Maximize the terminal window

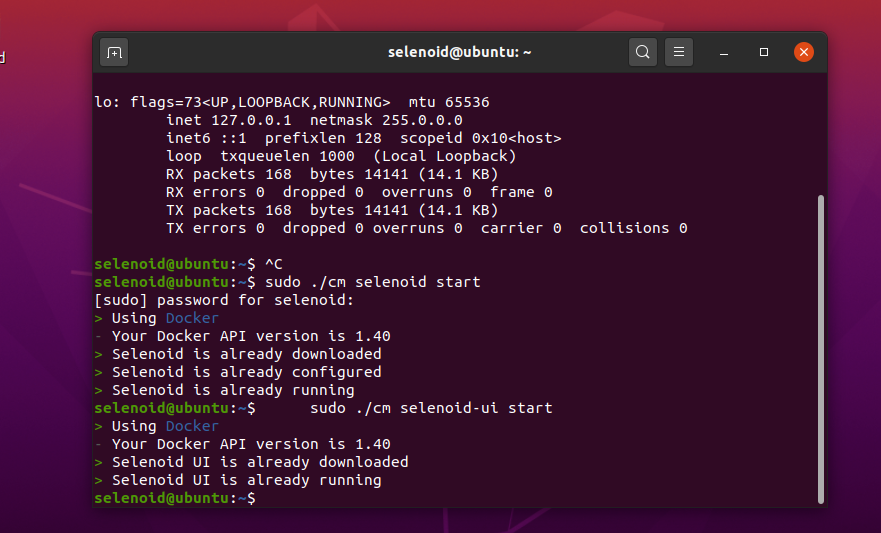click(x=764, y=52)
